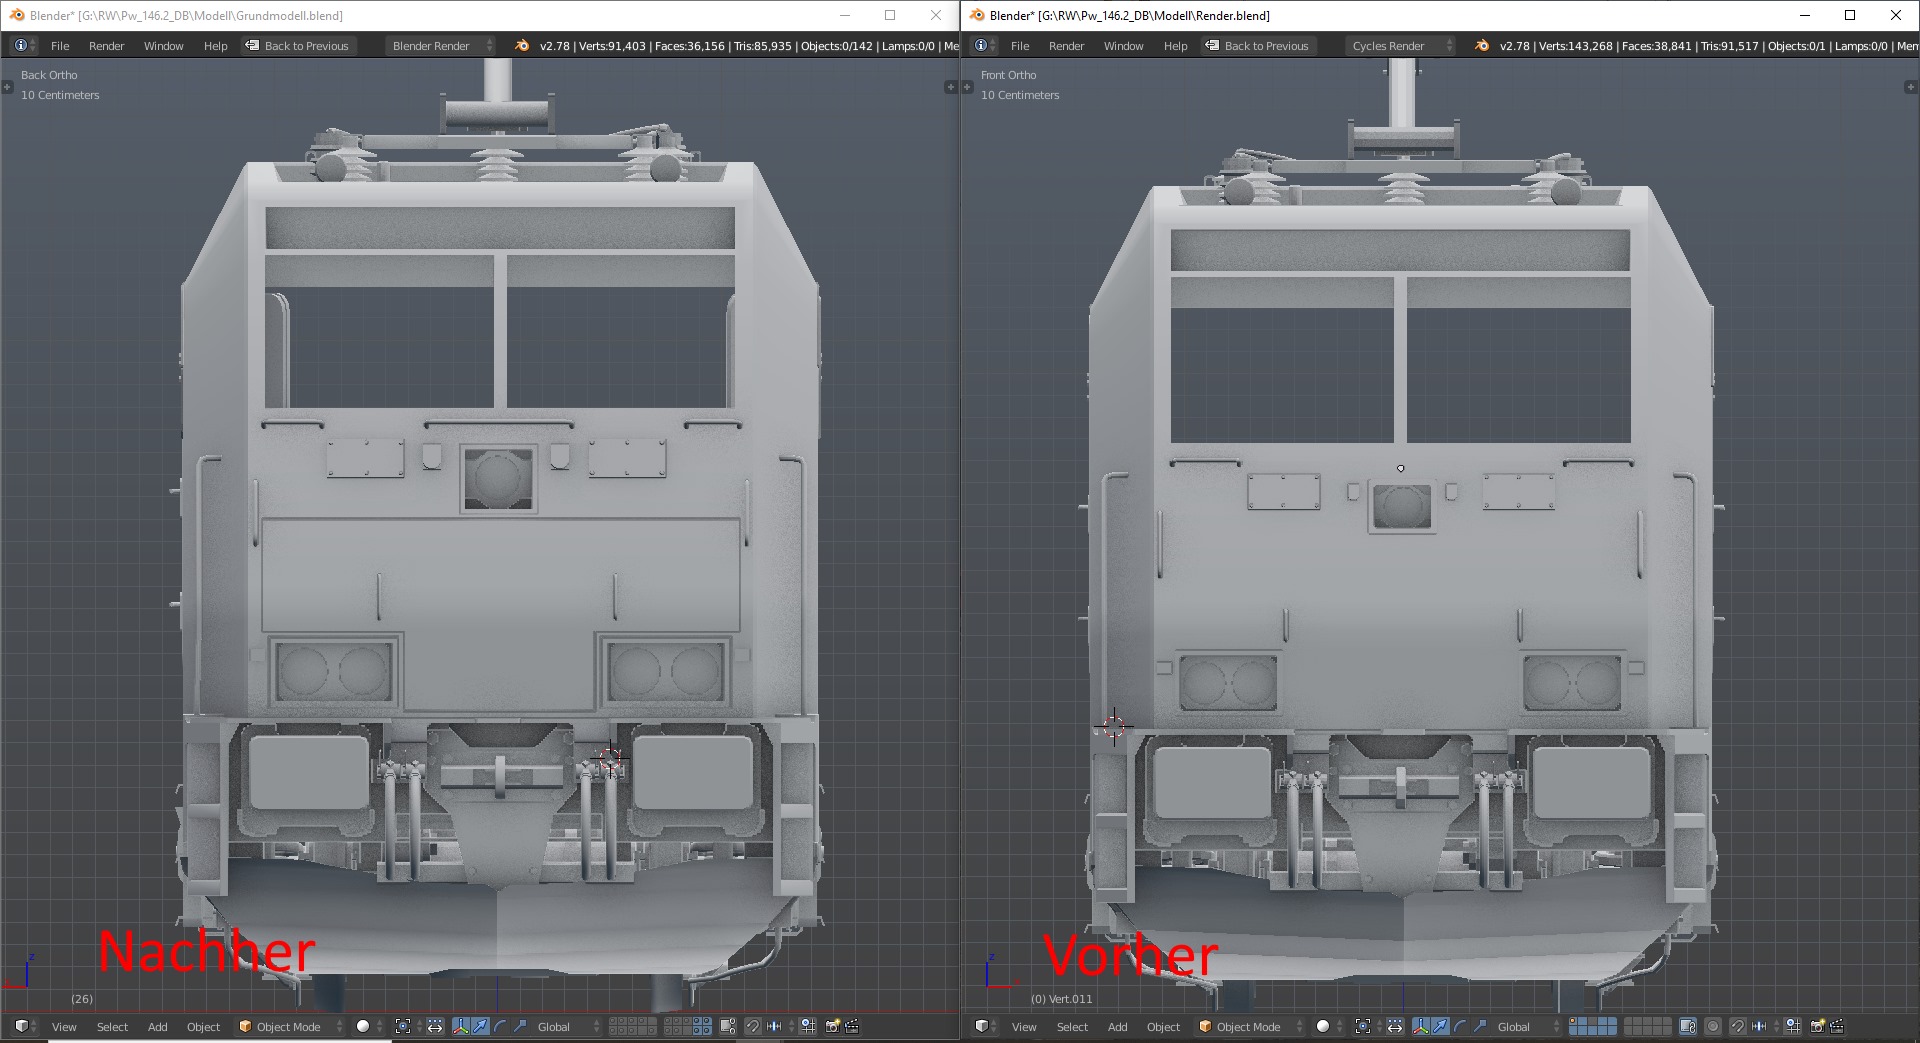Viewport: 1920px width, 1043px height.
Task: Open Window menu in Grundmodell window
Action: click(163, 46)
